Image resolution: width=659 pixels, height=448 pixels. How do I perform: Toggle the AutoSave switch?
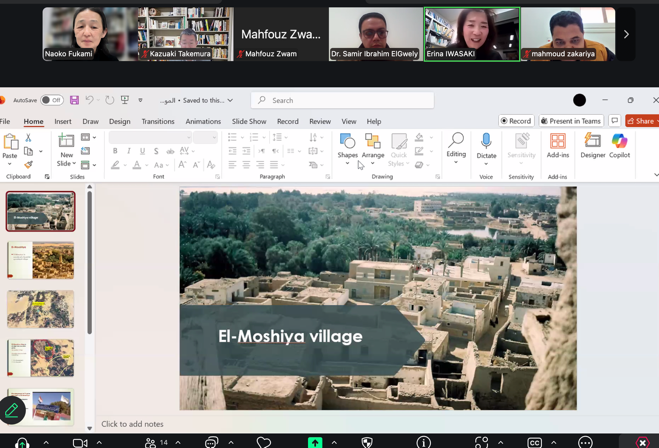(51, 100)
